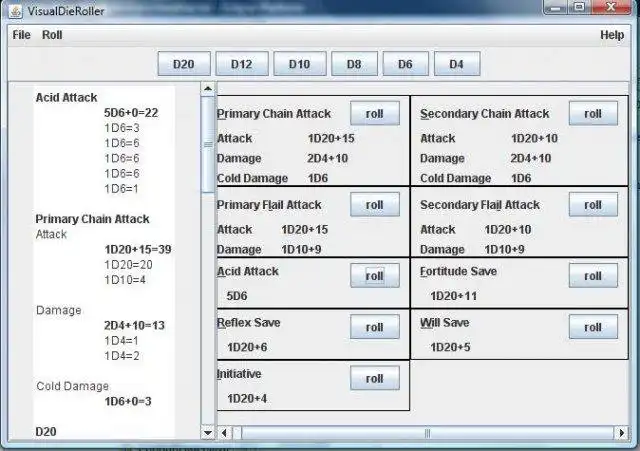This screenshot has height=451, width=640.
Task: Click the '1D20+5' Will Save value
Action: click(450, 347)
